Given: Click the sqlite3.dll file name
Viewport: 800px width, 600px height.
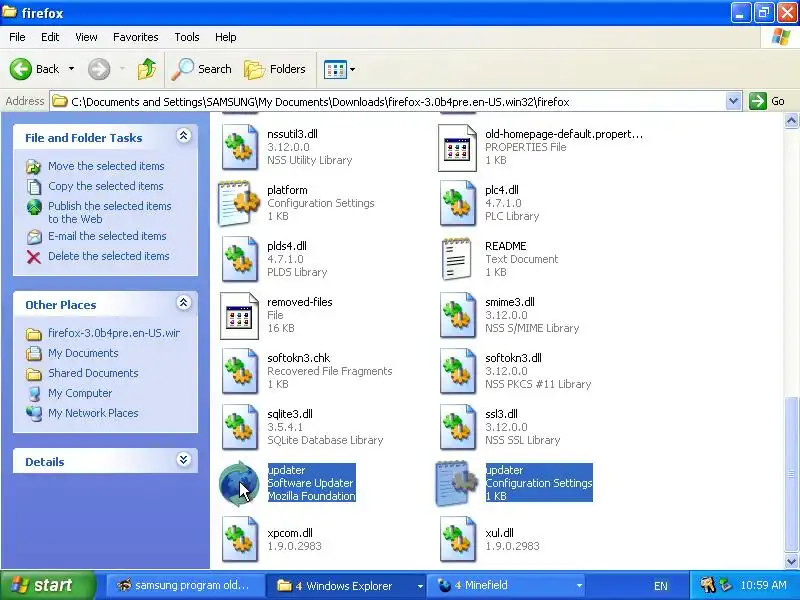Looking at the screenshot, I should [290, 413].
